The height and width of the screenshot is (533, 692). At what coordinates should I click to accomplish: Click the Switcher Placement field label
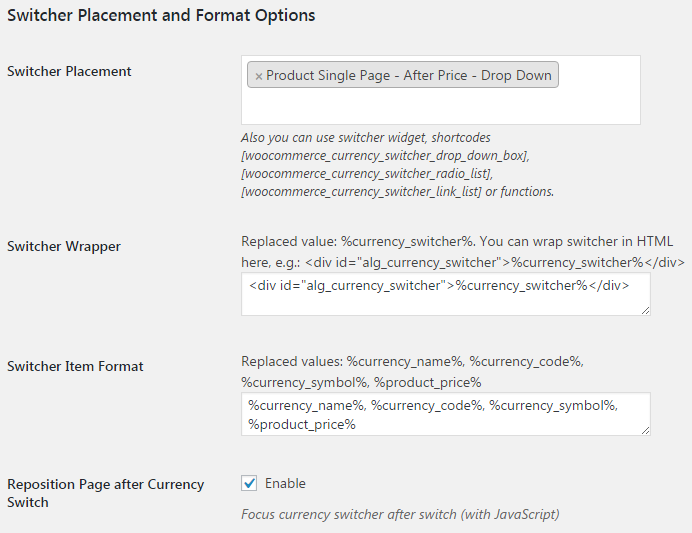click(69, 71)
